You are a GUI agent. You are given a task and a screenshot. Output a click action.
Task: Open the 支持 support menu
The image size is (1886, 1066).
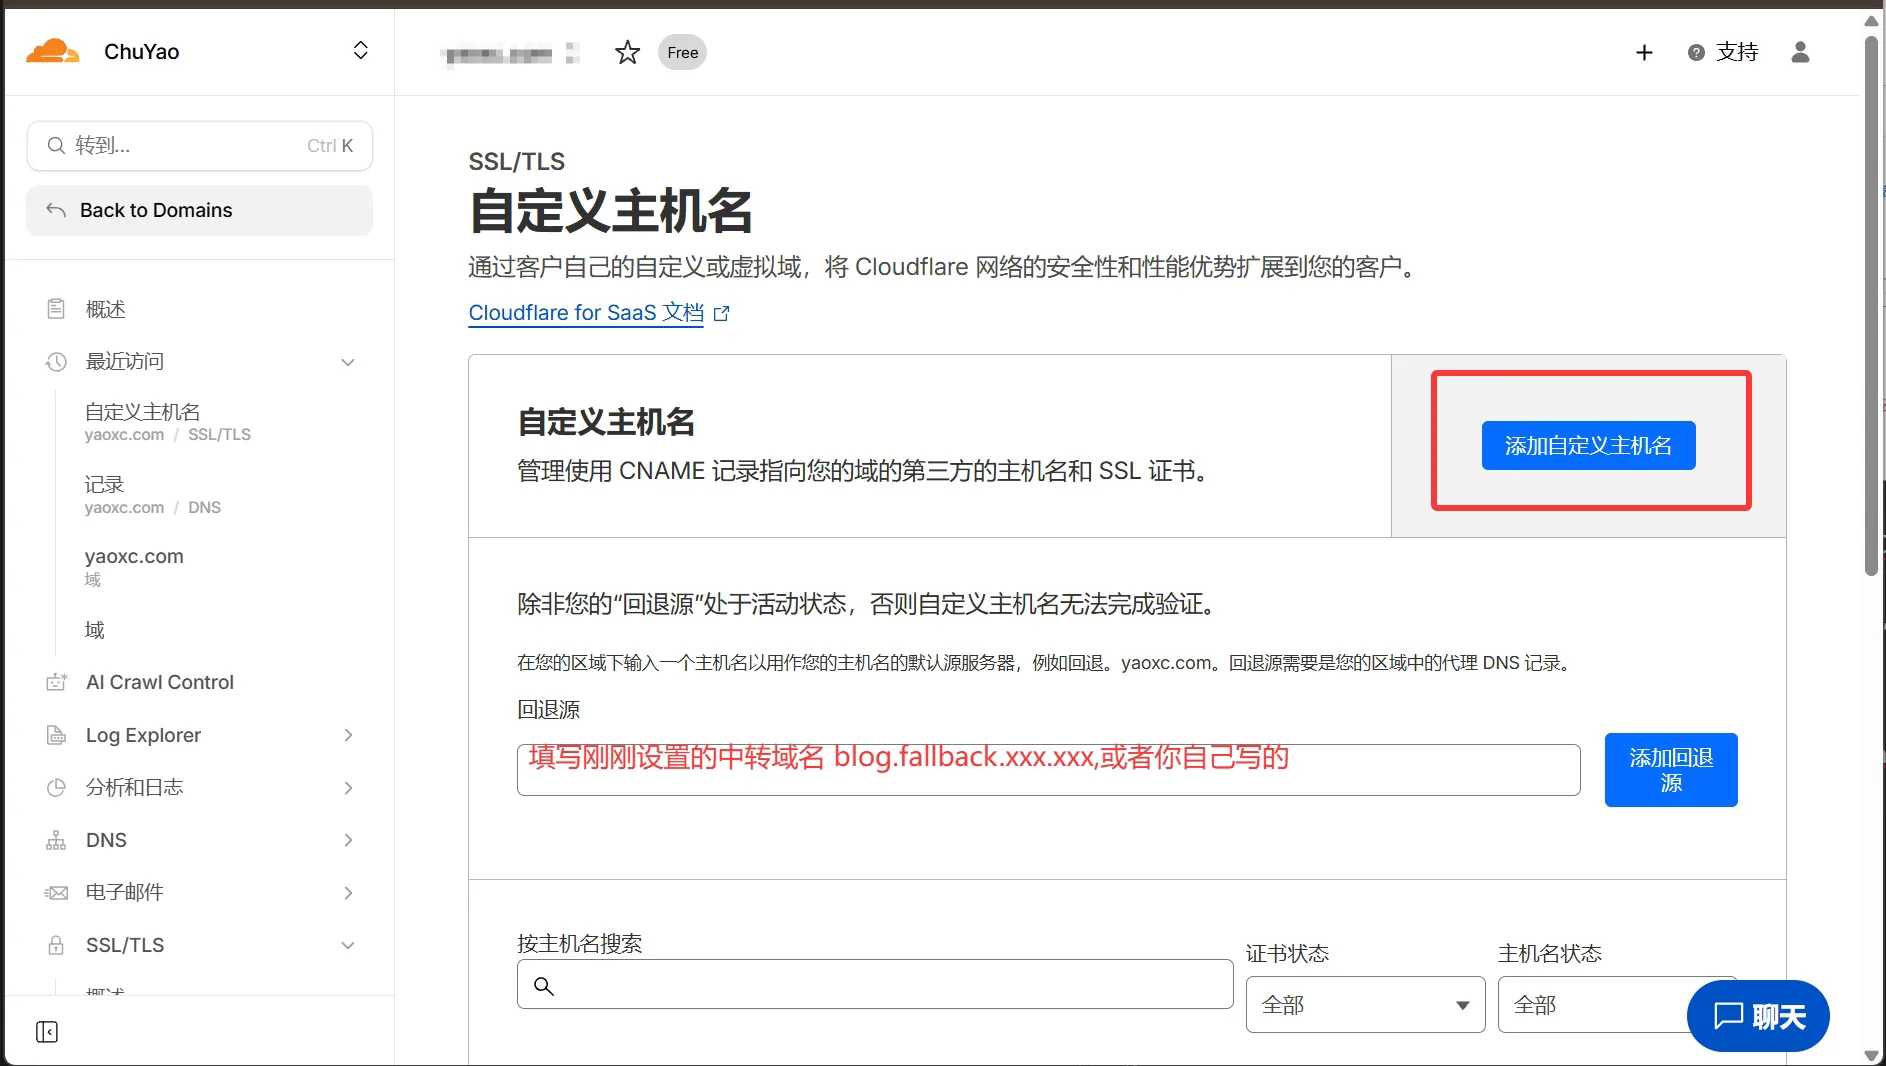pos(1723,52)
